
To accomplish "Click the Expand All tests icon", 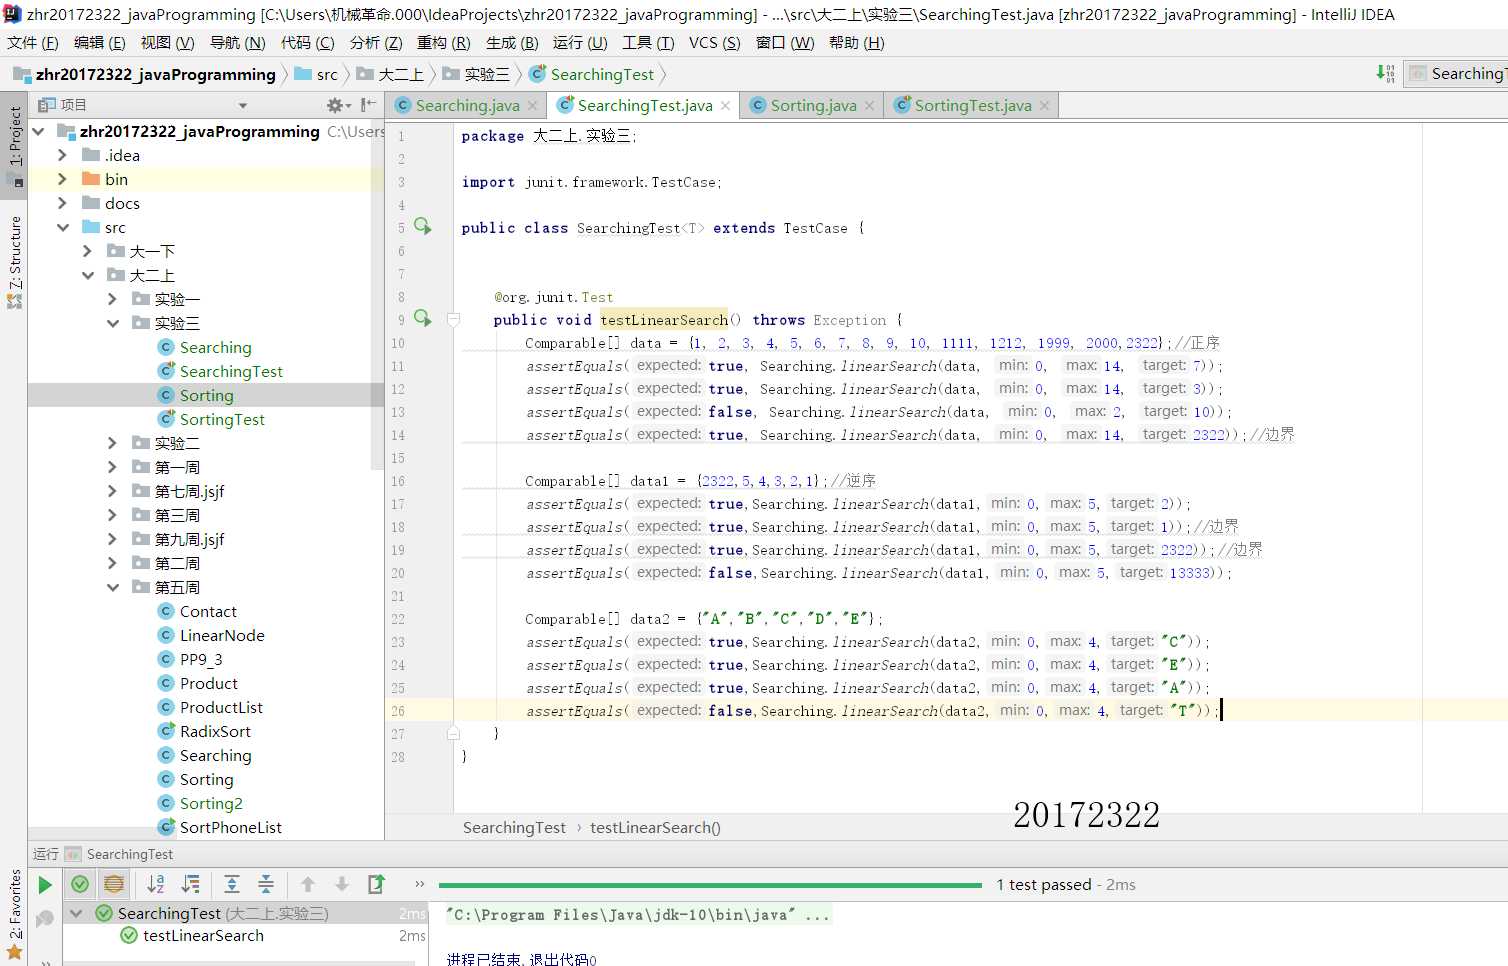I will [232, 885].
